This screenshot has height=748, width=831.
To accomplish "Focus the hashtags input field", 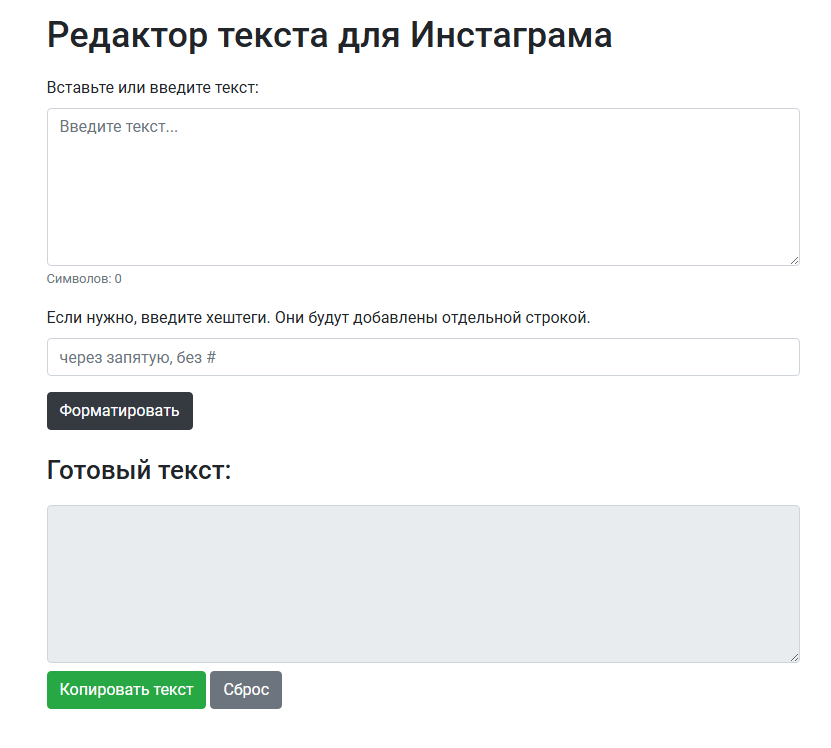I will tap(423, 357).
